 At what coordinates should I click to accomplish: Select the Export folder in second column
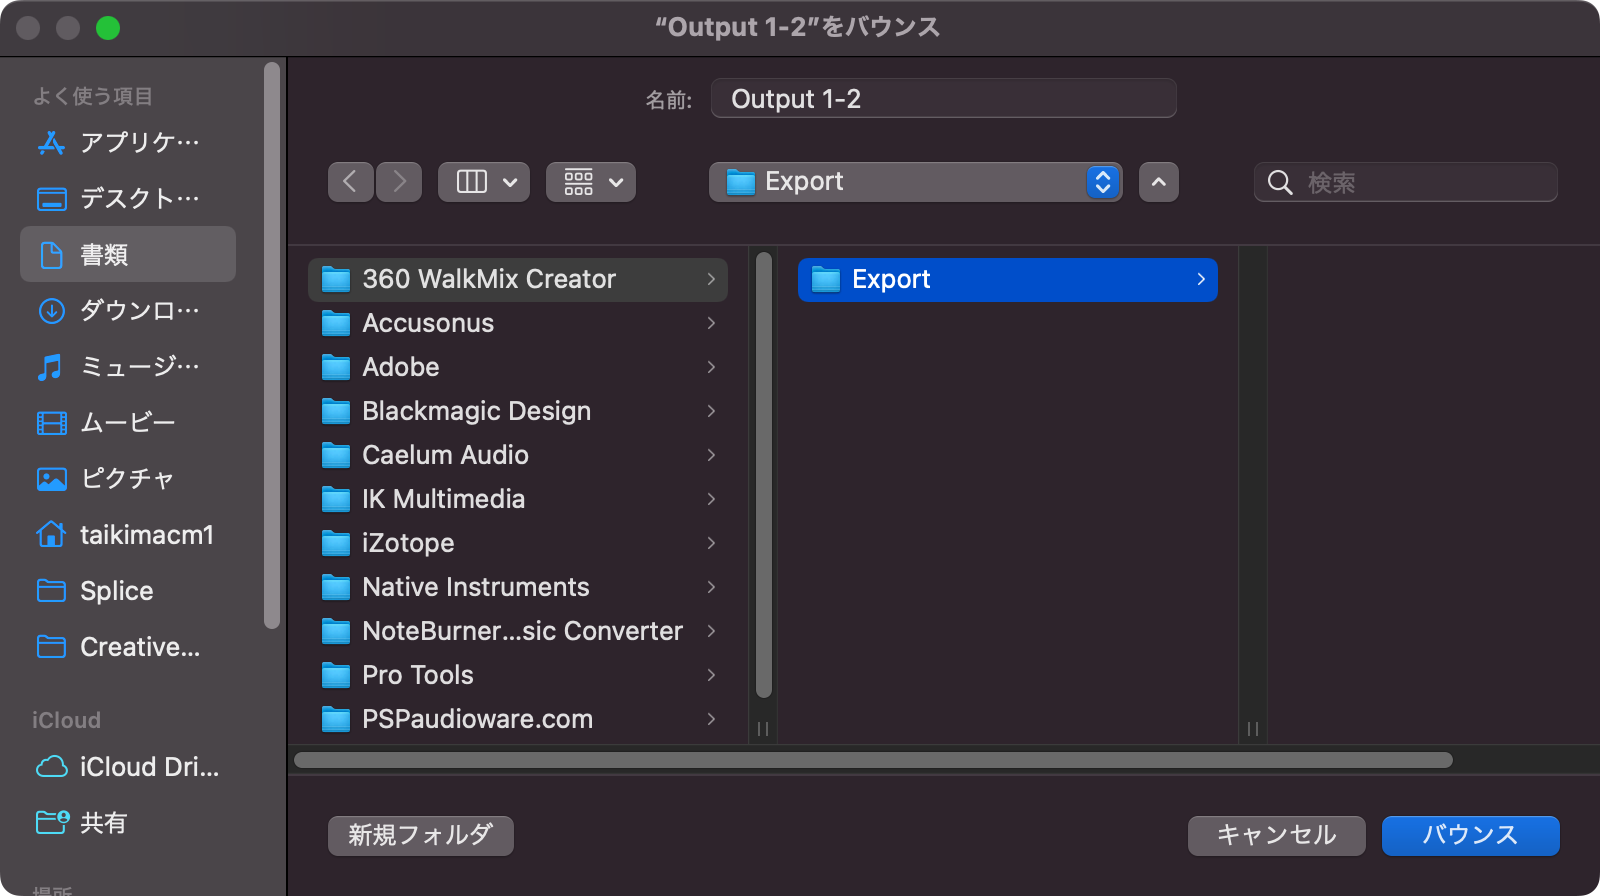[1008, 279]
